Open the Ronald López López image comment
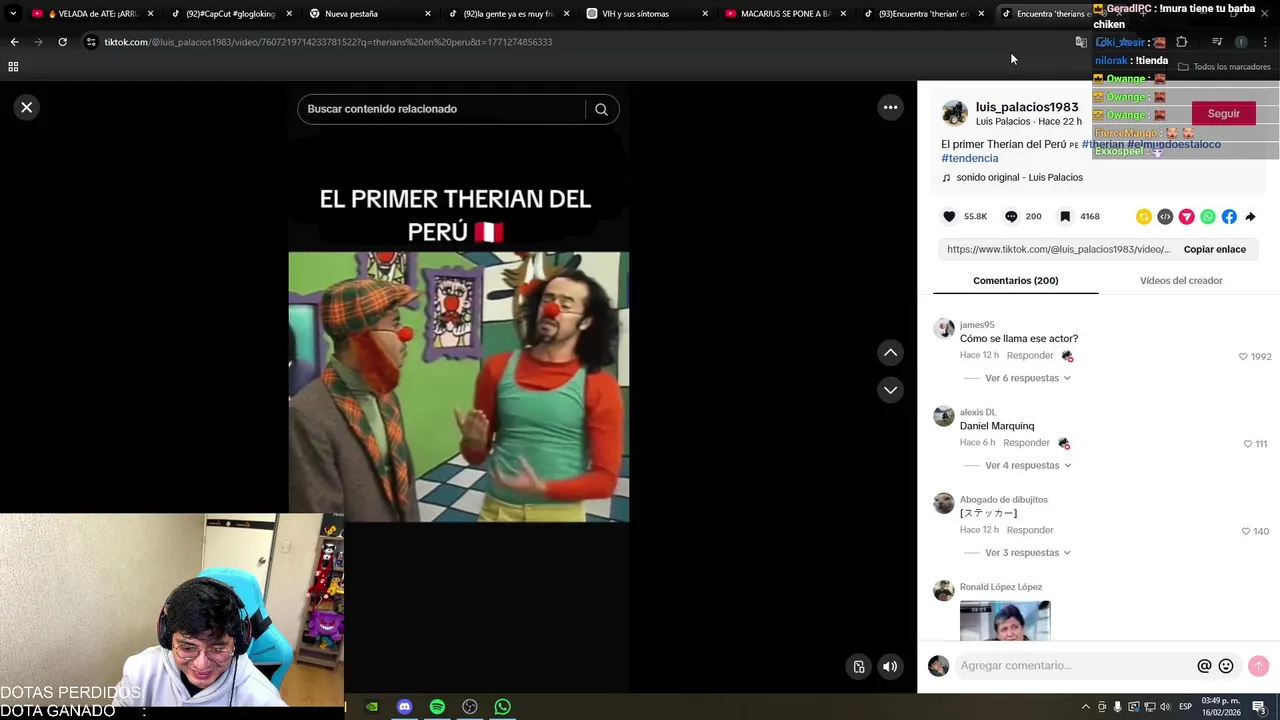1280x720 pixels. pyautogui.click(x=1005, y=620)
